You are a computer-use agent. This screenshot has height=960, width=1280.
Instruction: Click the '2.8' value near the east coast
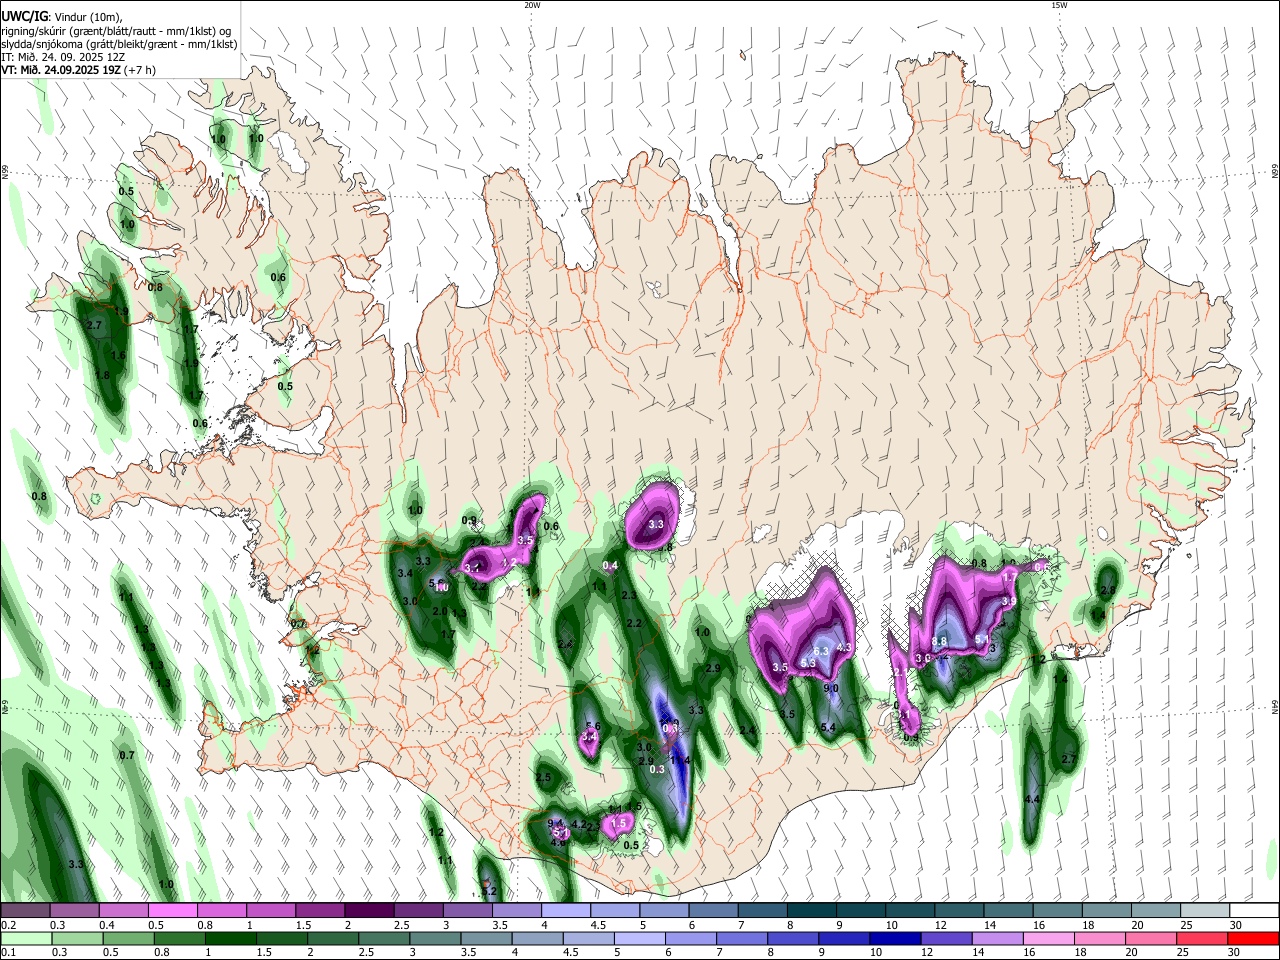click(1107, 591)
